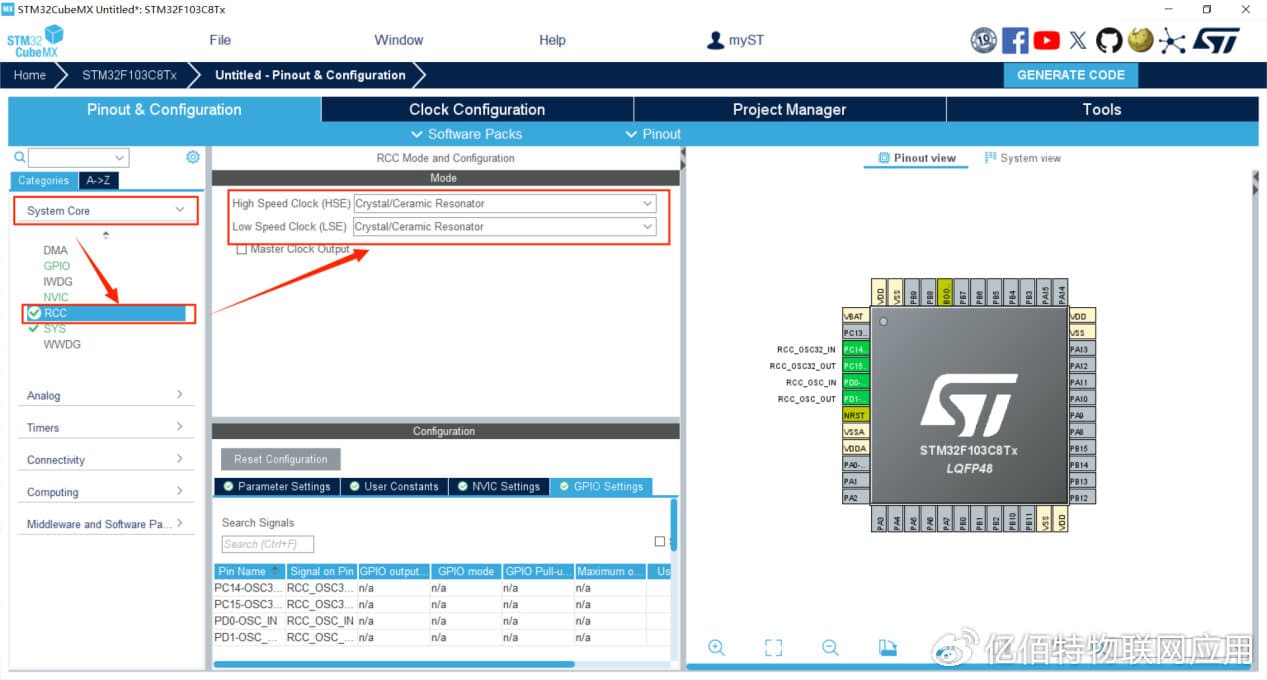The width and height of the screenshot is (1267, 680).
Task: Click the settings gear beside the search box
Action: (193, 157)
